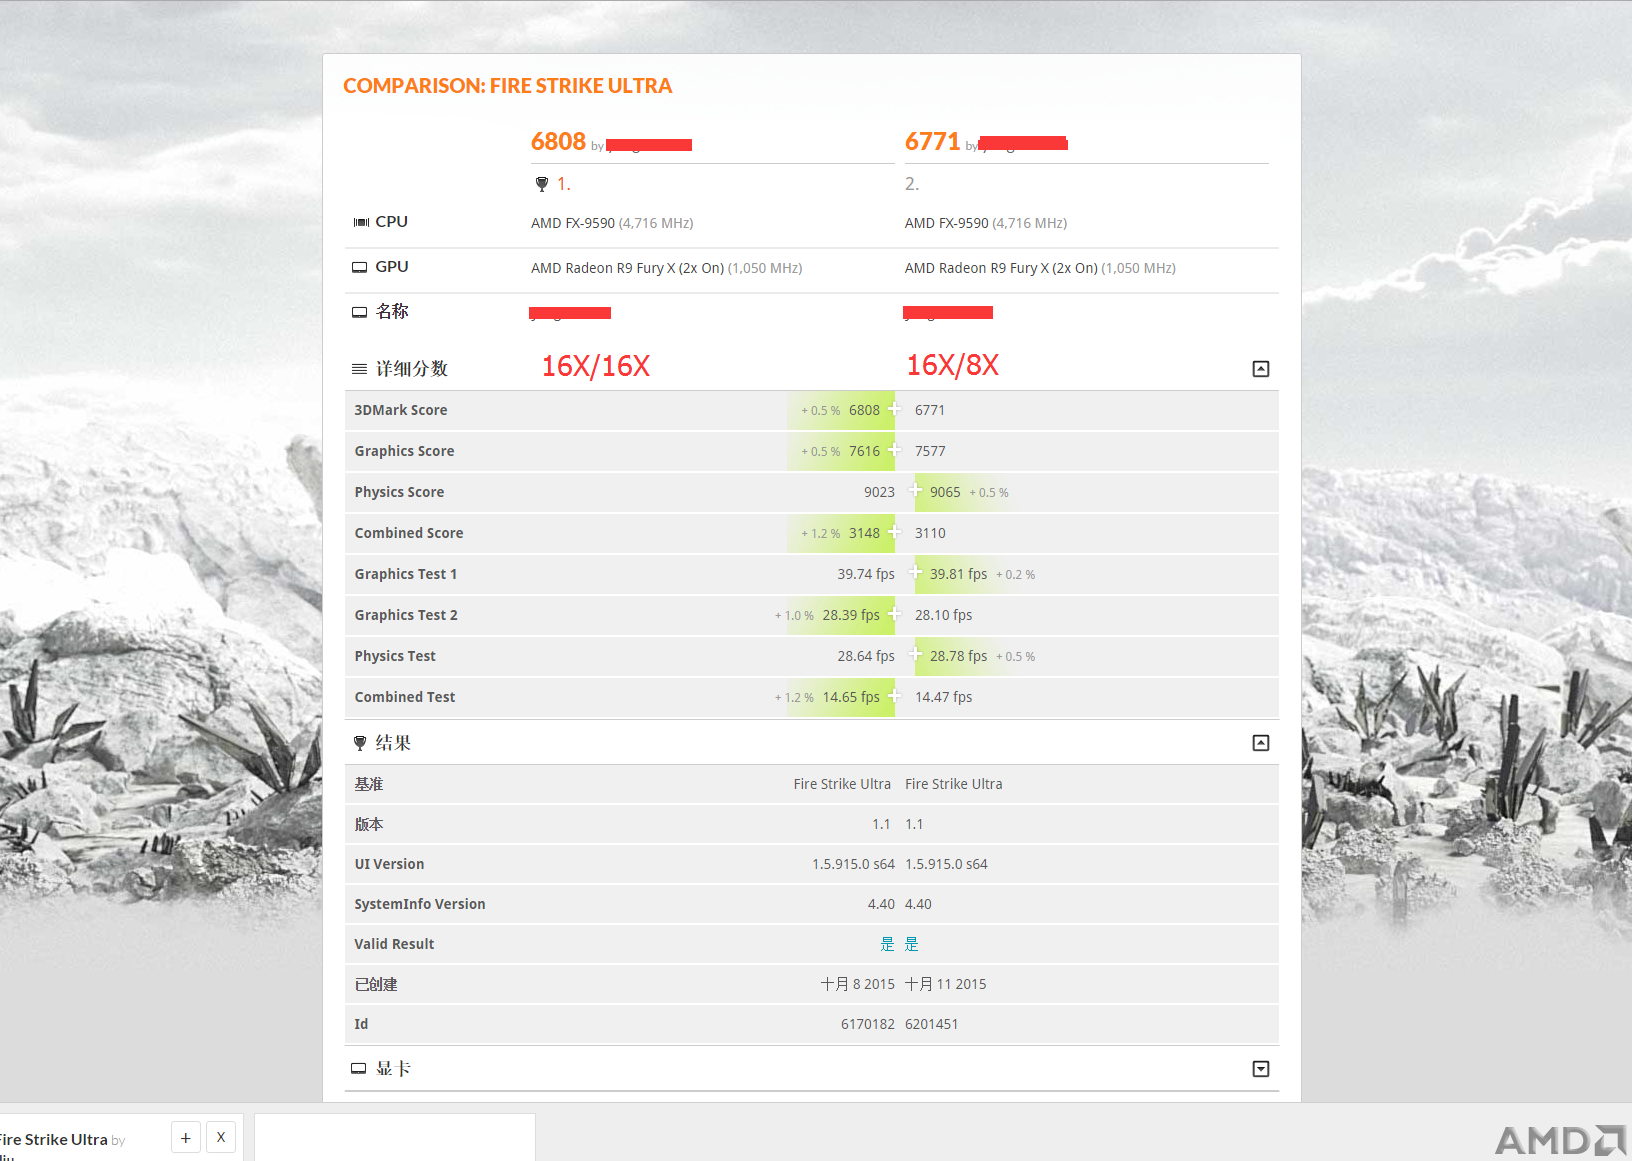Image resolution: width=1632 pixels, height=1161 pixels.
Task: Open the 6808 score result link
Action: point(558,142)
